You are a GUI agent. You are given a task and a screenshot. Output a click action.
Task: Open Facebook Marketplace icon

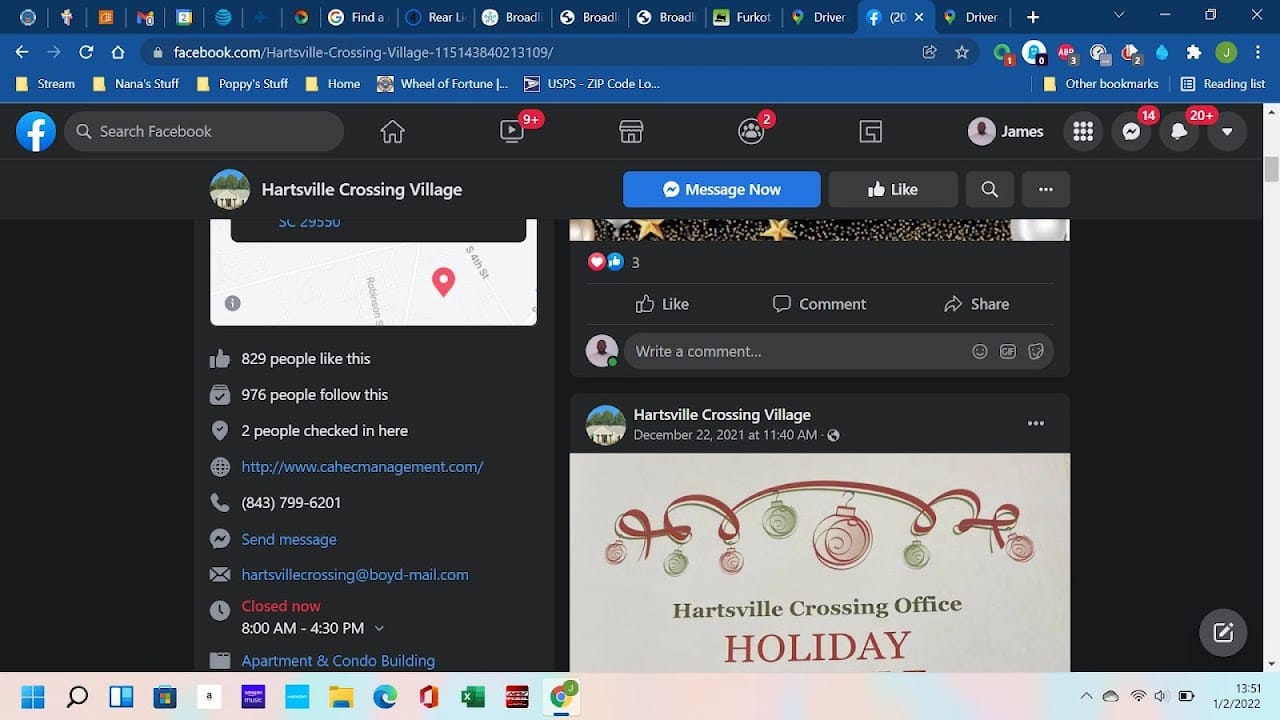pyautogui.click(x=631, y=131)
